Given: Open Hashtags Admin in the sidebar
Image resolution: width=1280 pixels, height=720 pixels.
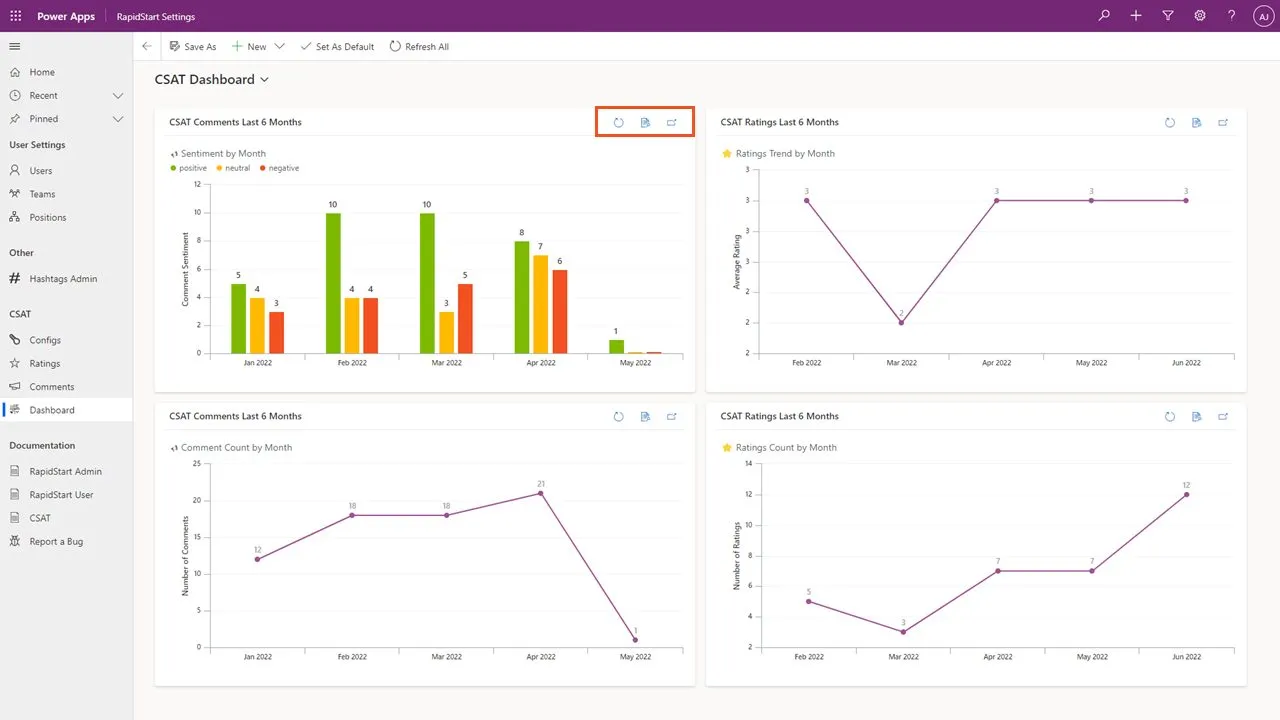Looking at the screenshot, I should [x=64, y=278].
